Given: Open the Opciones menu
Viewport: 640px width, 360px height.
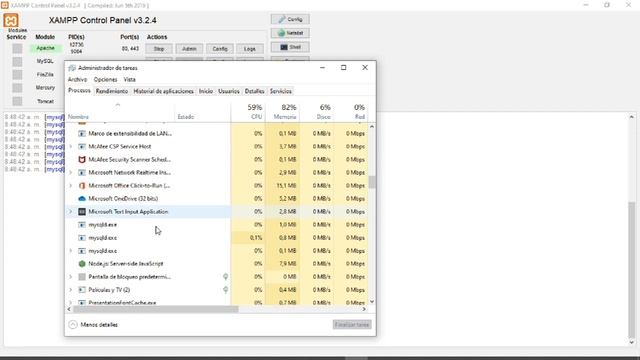Looking at the screenshot, I should pyautogui.click(x=105, y=80).
